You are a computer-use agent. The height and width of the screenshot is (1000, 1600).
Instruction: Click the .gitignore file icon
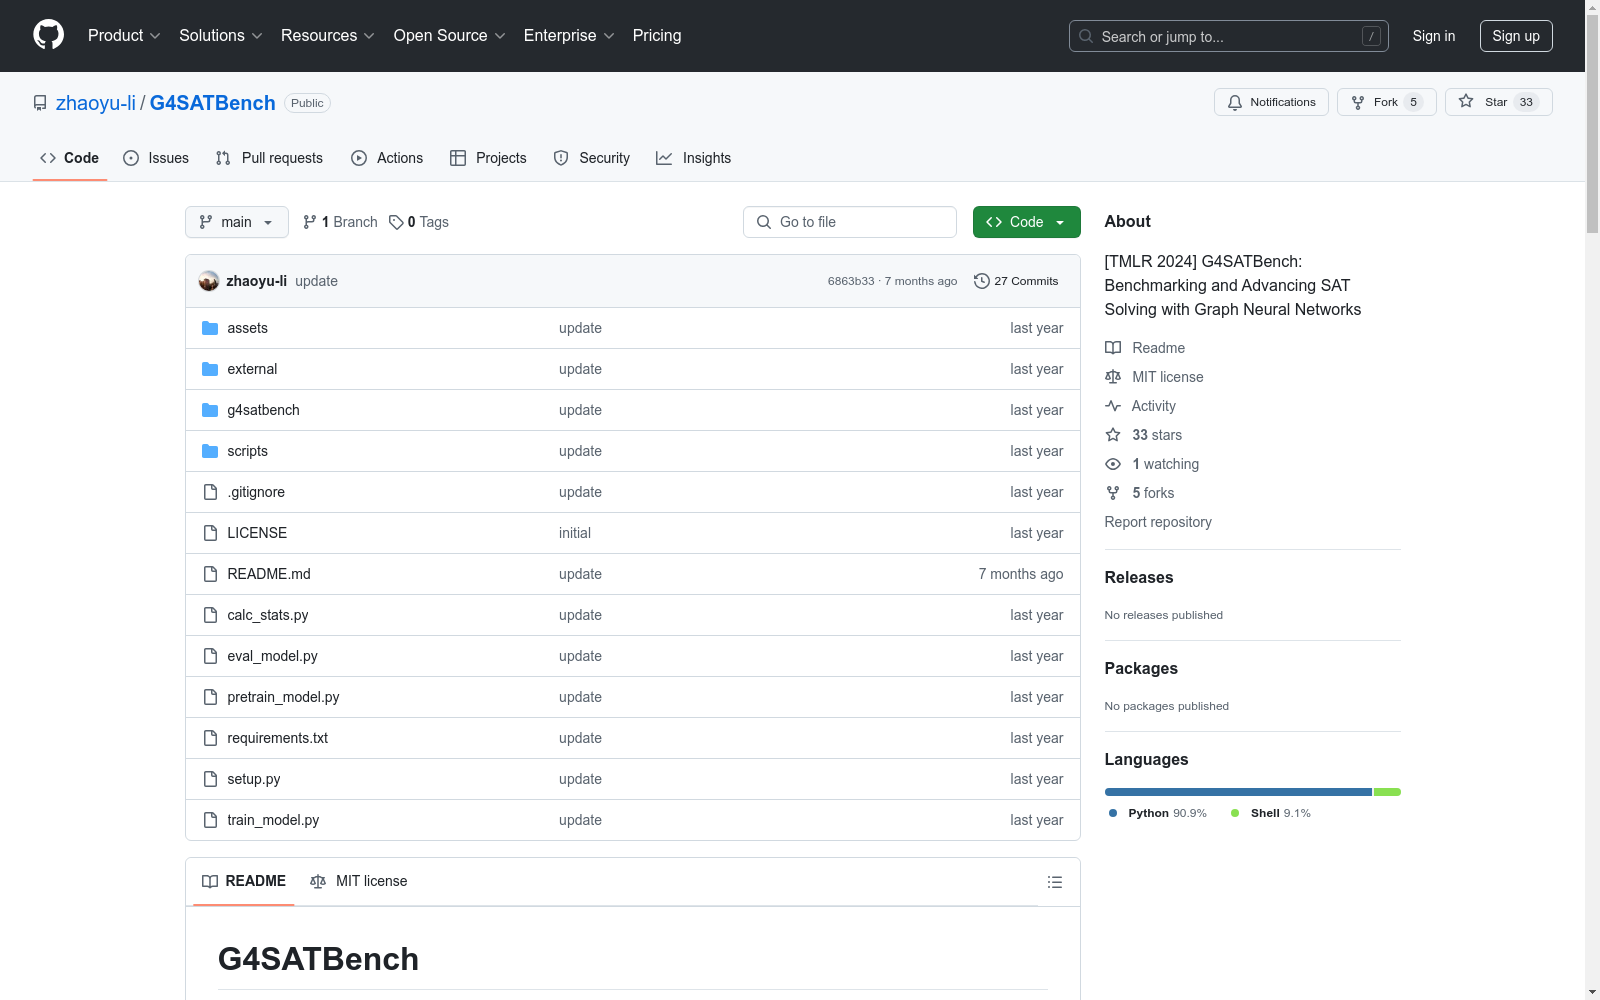(x=210, y=492)
